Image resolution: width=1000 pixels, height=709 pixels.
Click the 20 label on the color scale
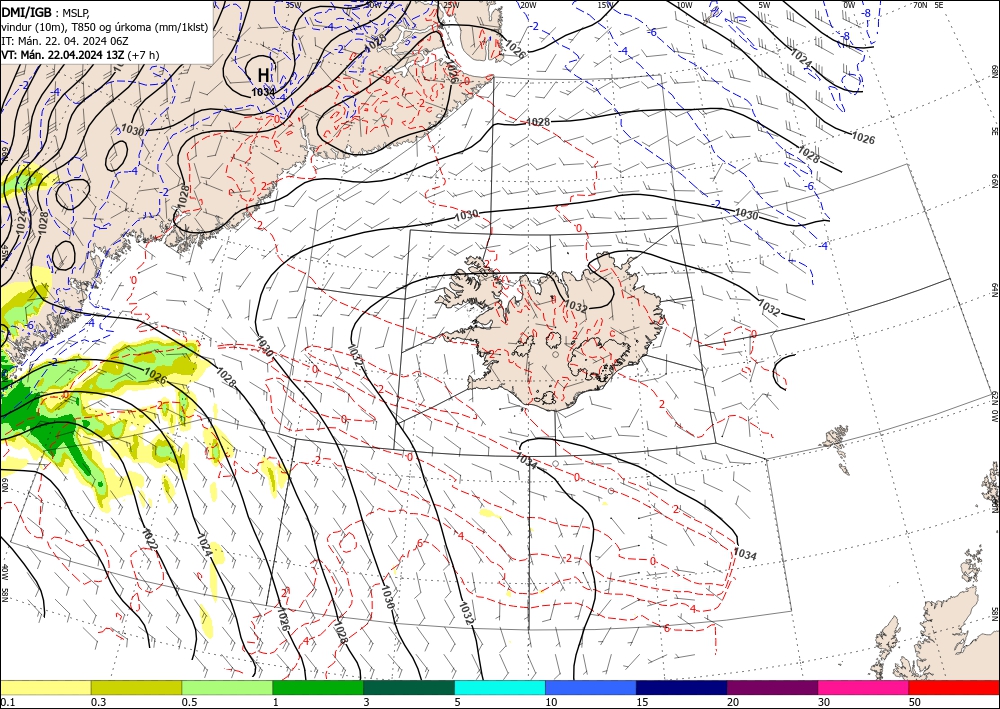(733, 702)
